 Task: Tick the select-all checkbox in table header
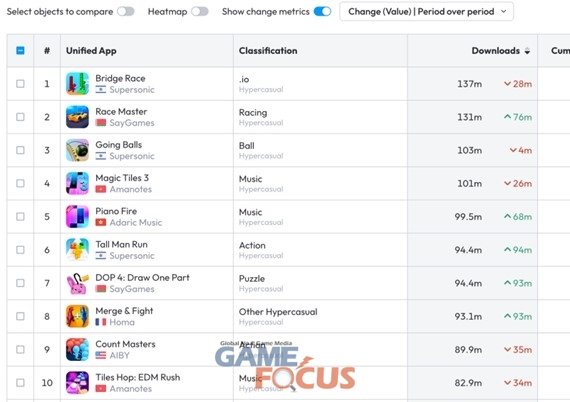[x=20, y=51]
